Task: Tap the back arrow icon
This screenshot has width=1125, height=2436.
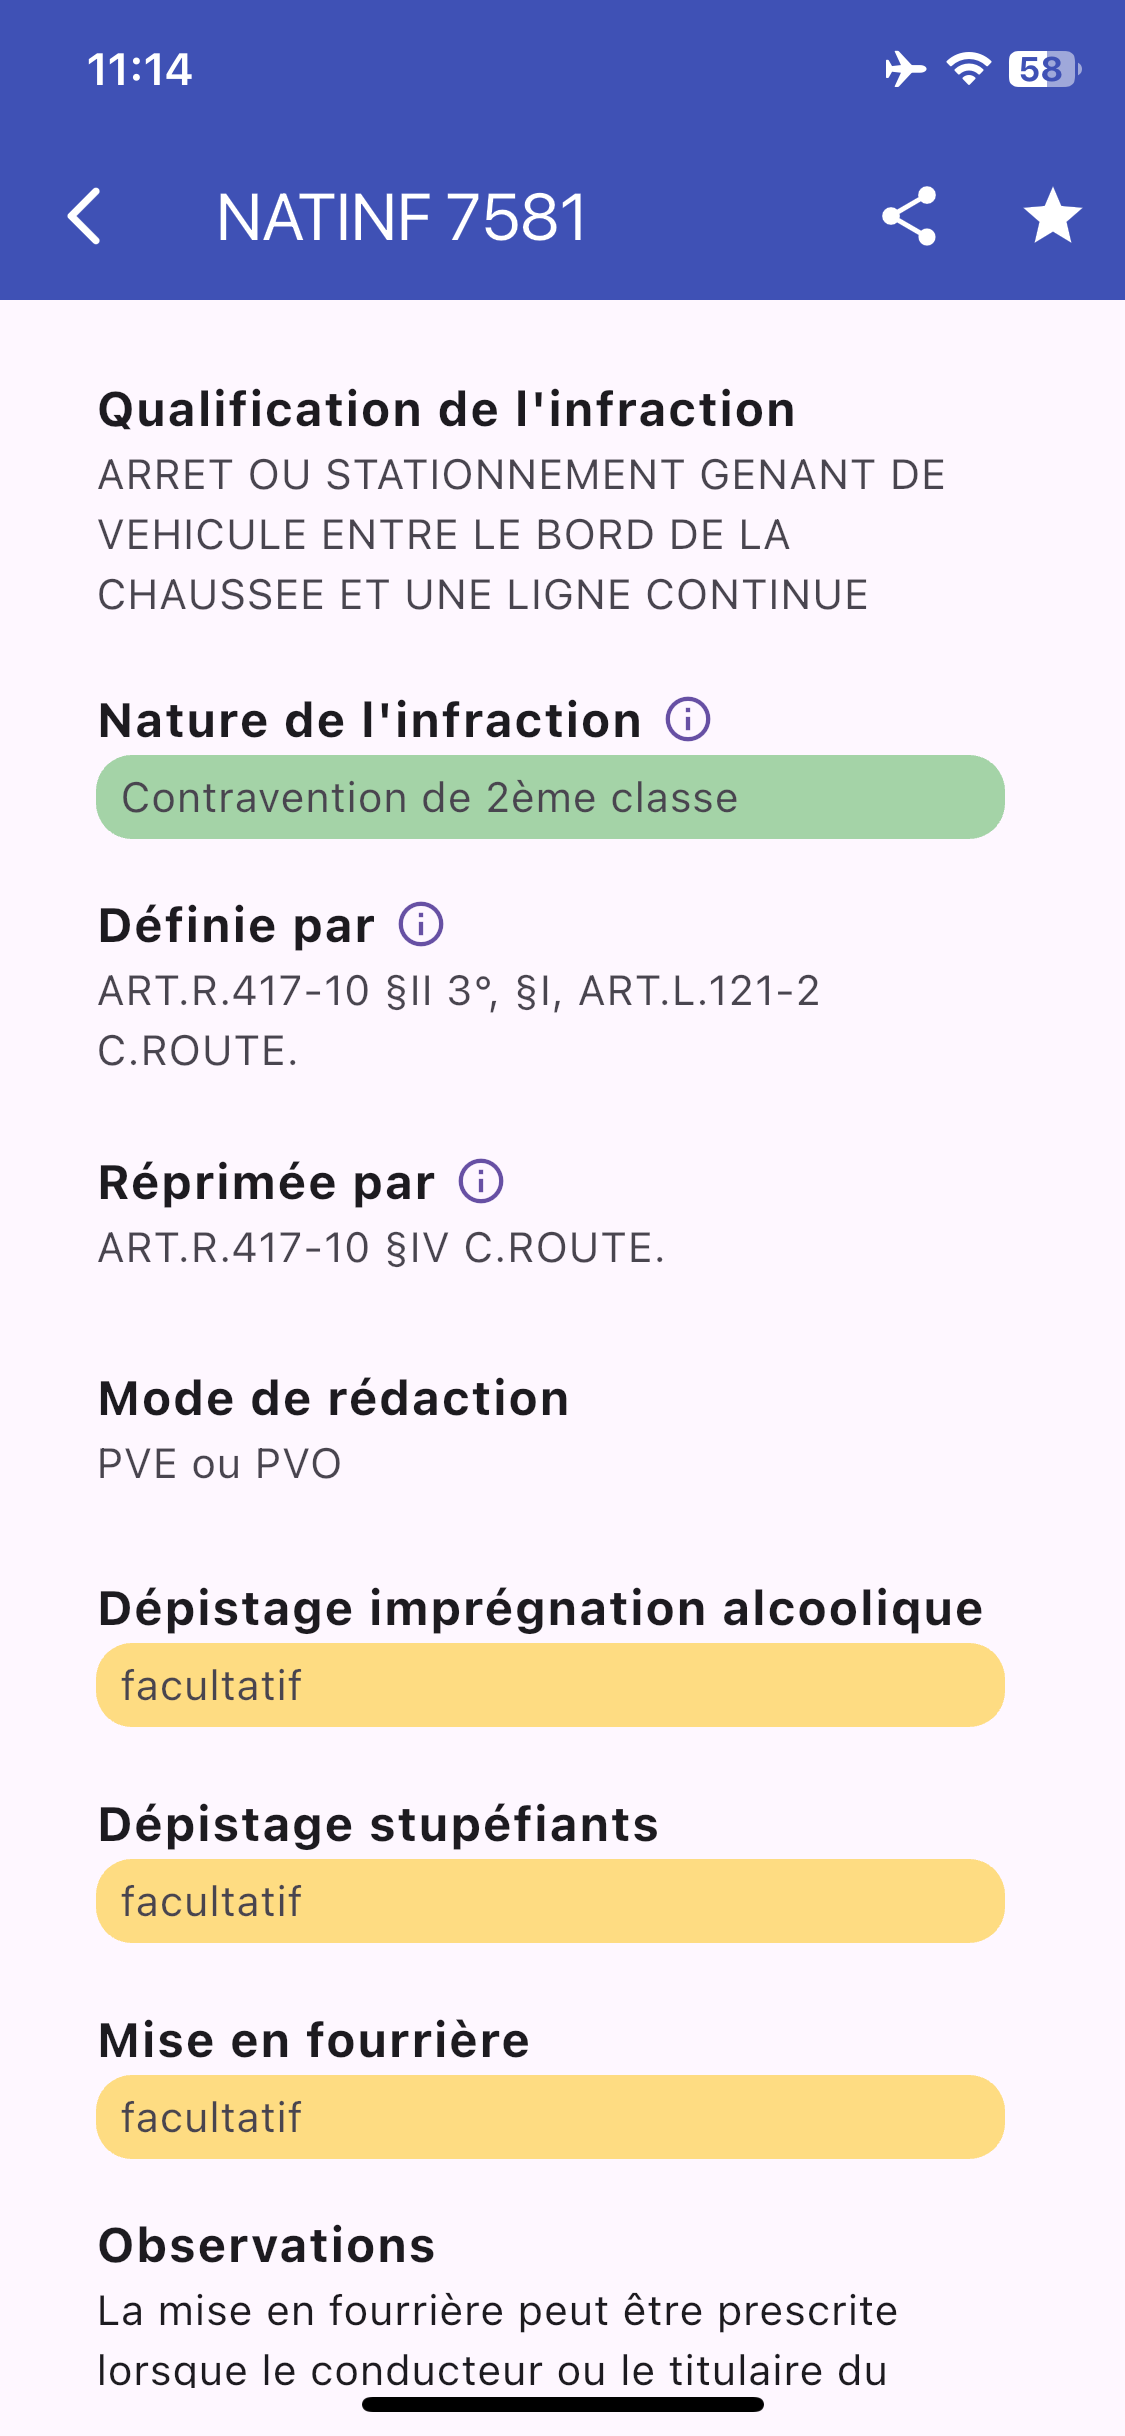Action: pos(85,216)
